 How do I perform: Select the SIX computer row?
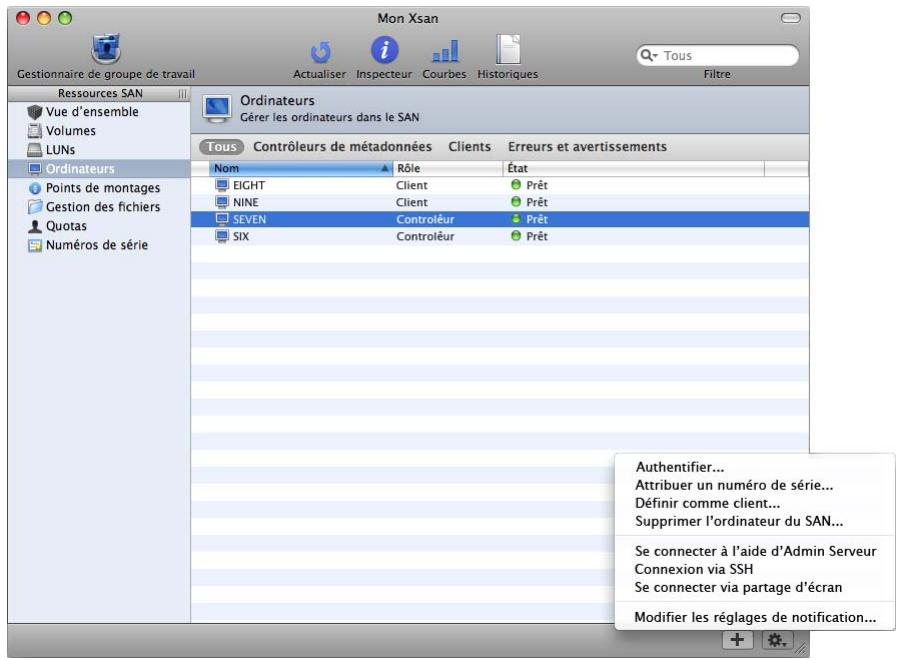499,236
